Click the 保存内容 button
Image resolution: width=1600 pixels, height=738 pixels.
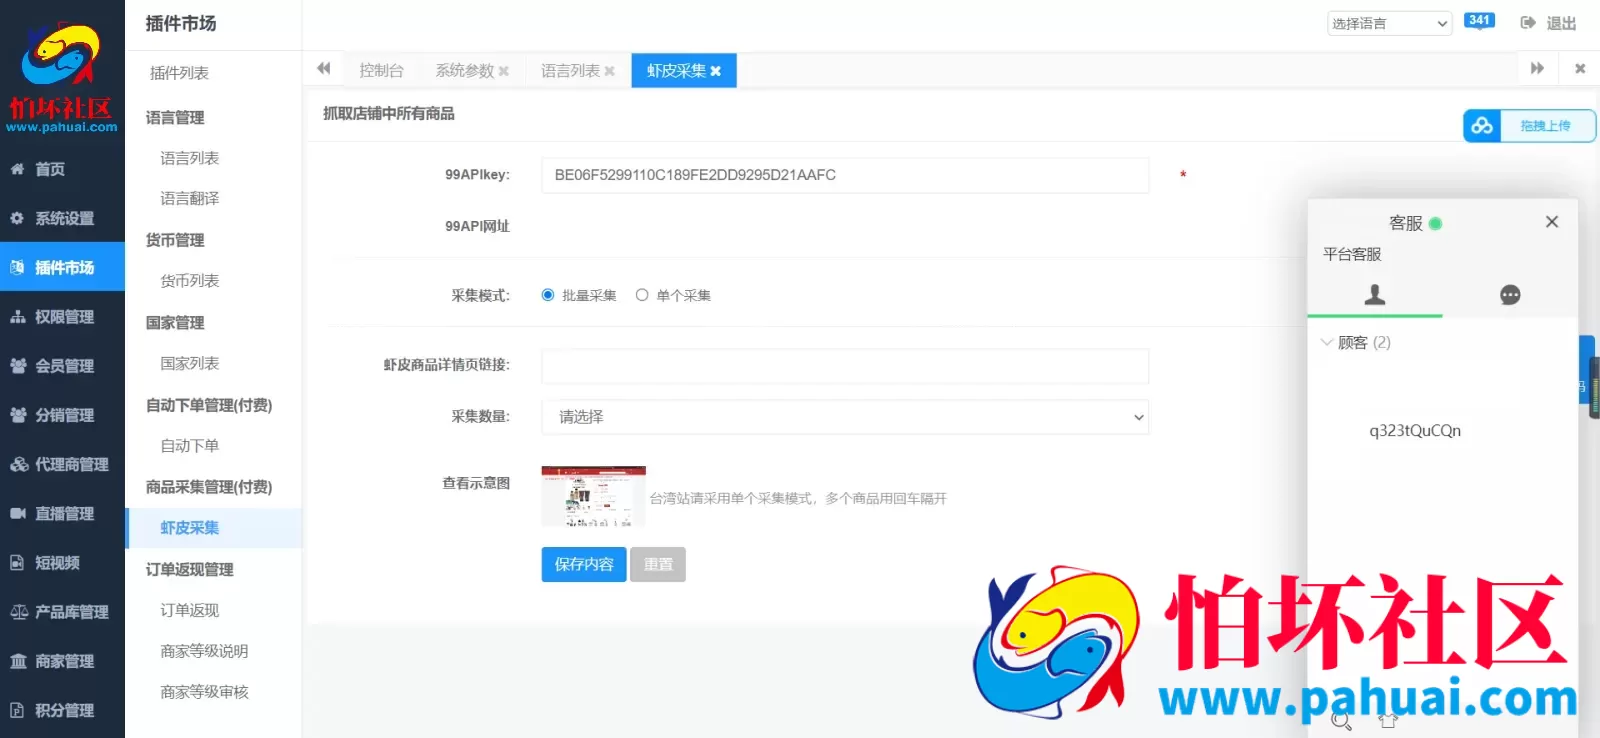584,564
